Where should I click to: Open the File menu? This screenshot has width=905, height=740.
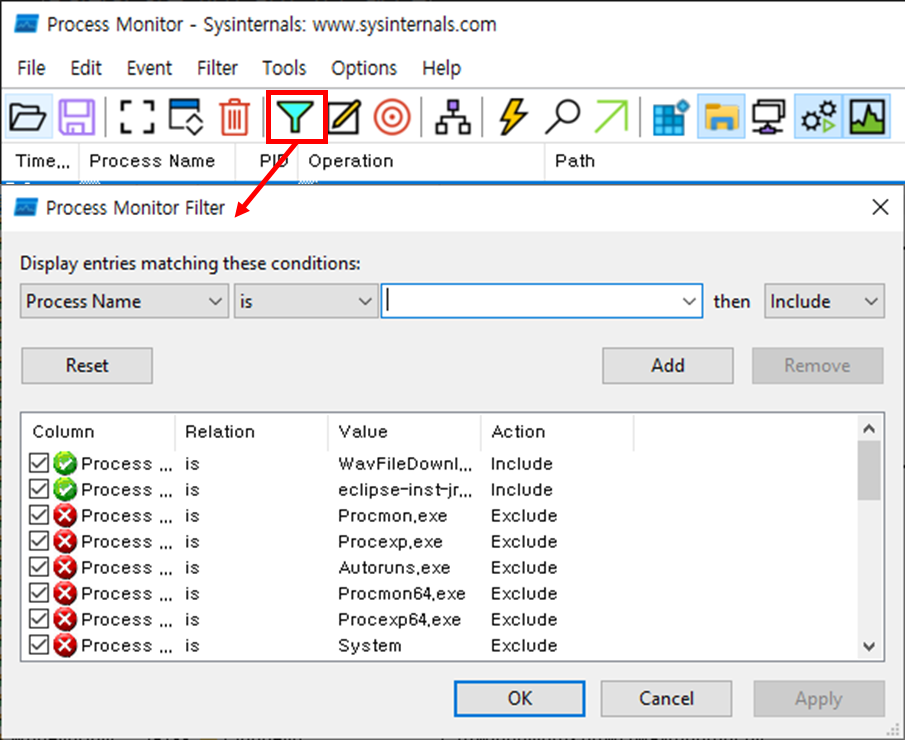[31, 68]
